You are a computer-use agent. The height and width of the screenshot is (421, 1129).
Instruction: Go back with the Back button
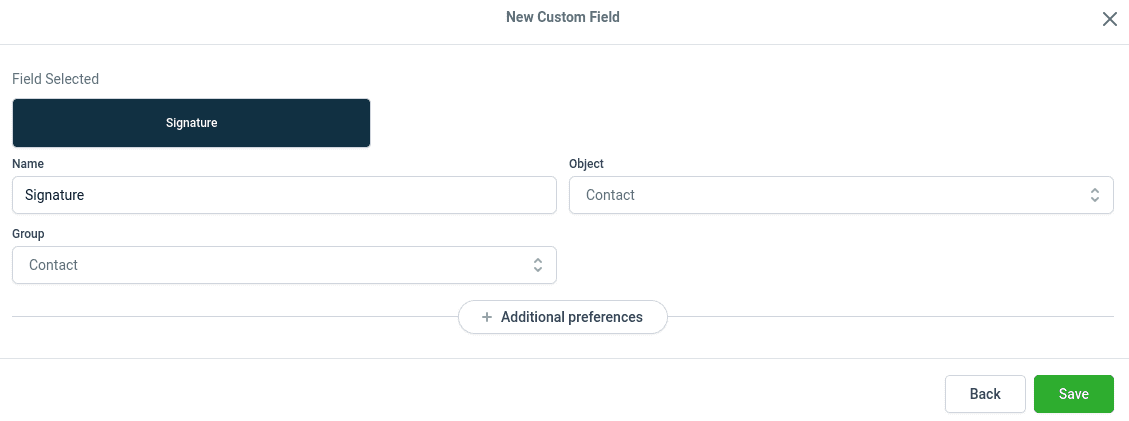pos(985,394)
